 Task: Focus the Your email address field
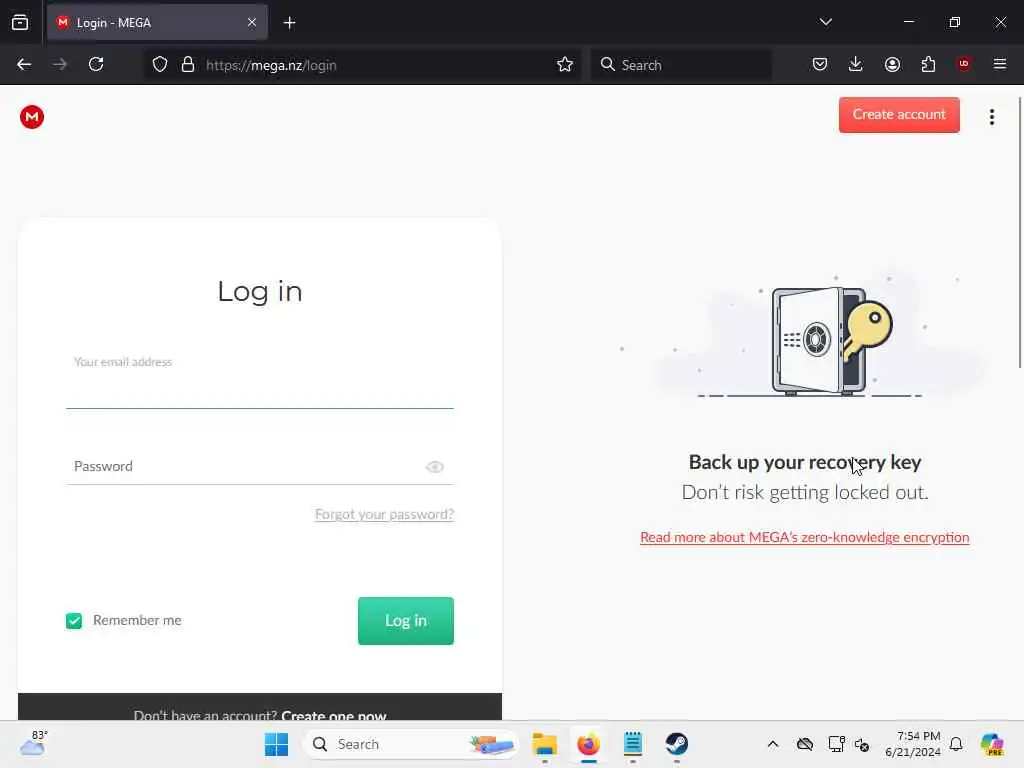pyautogui.click(x=259, y=381)
